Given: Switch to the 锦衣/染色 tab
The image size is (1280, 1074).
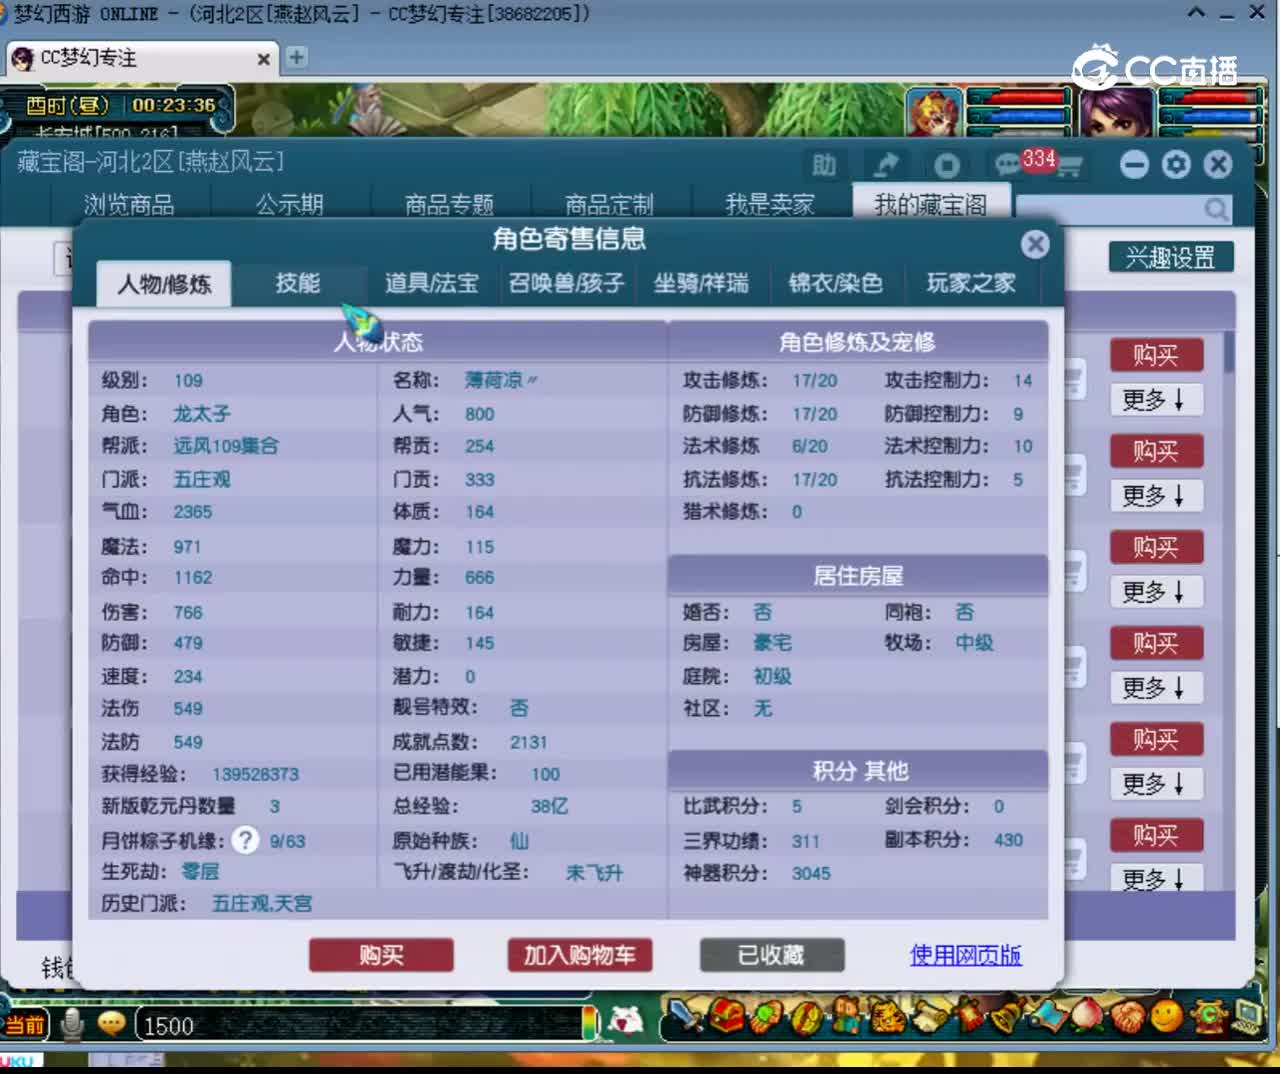Looking at the screenshot, I should coord(836,283).
